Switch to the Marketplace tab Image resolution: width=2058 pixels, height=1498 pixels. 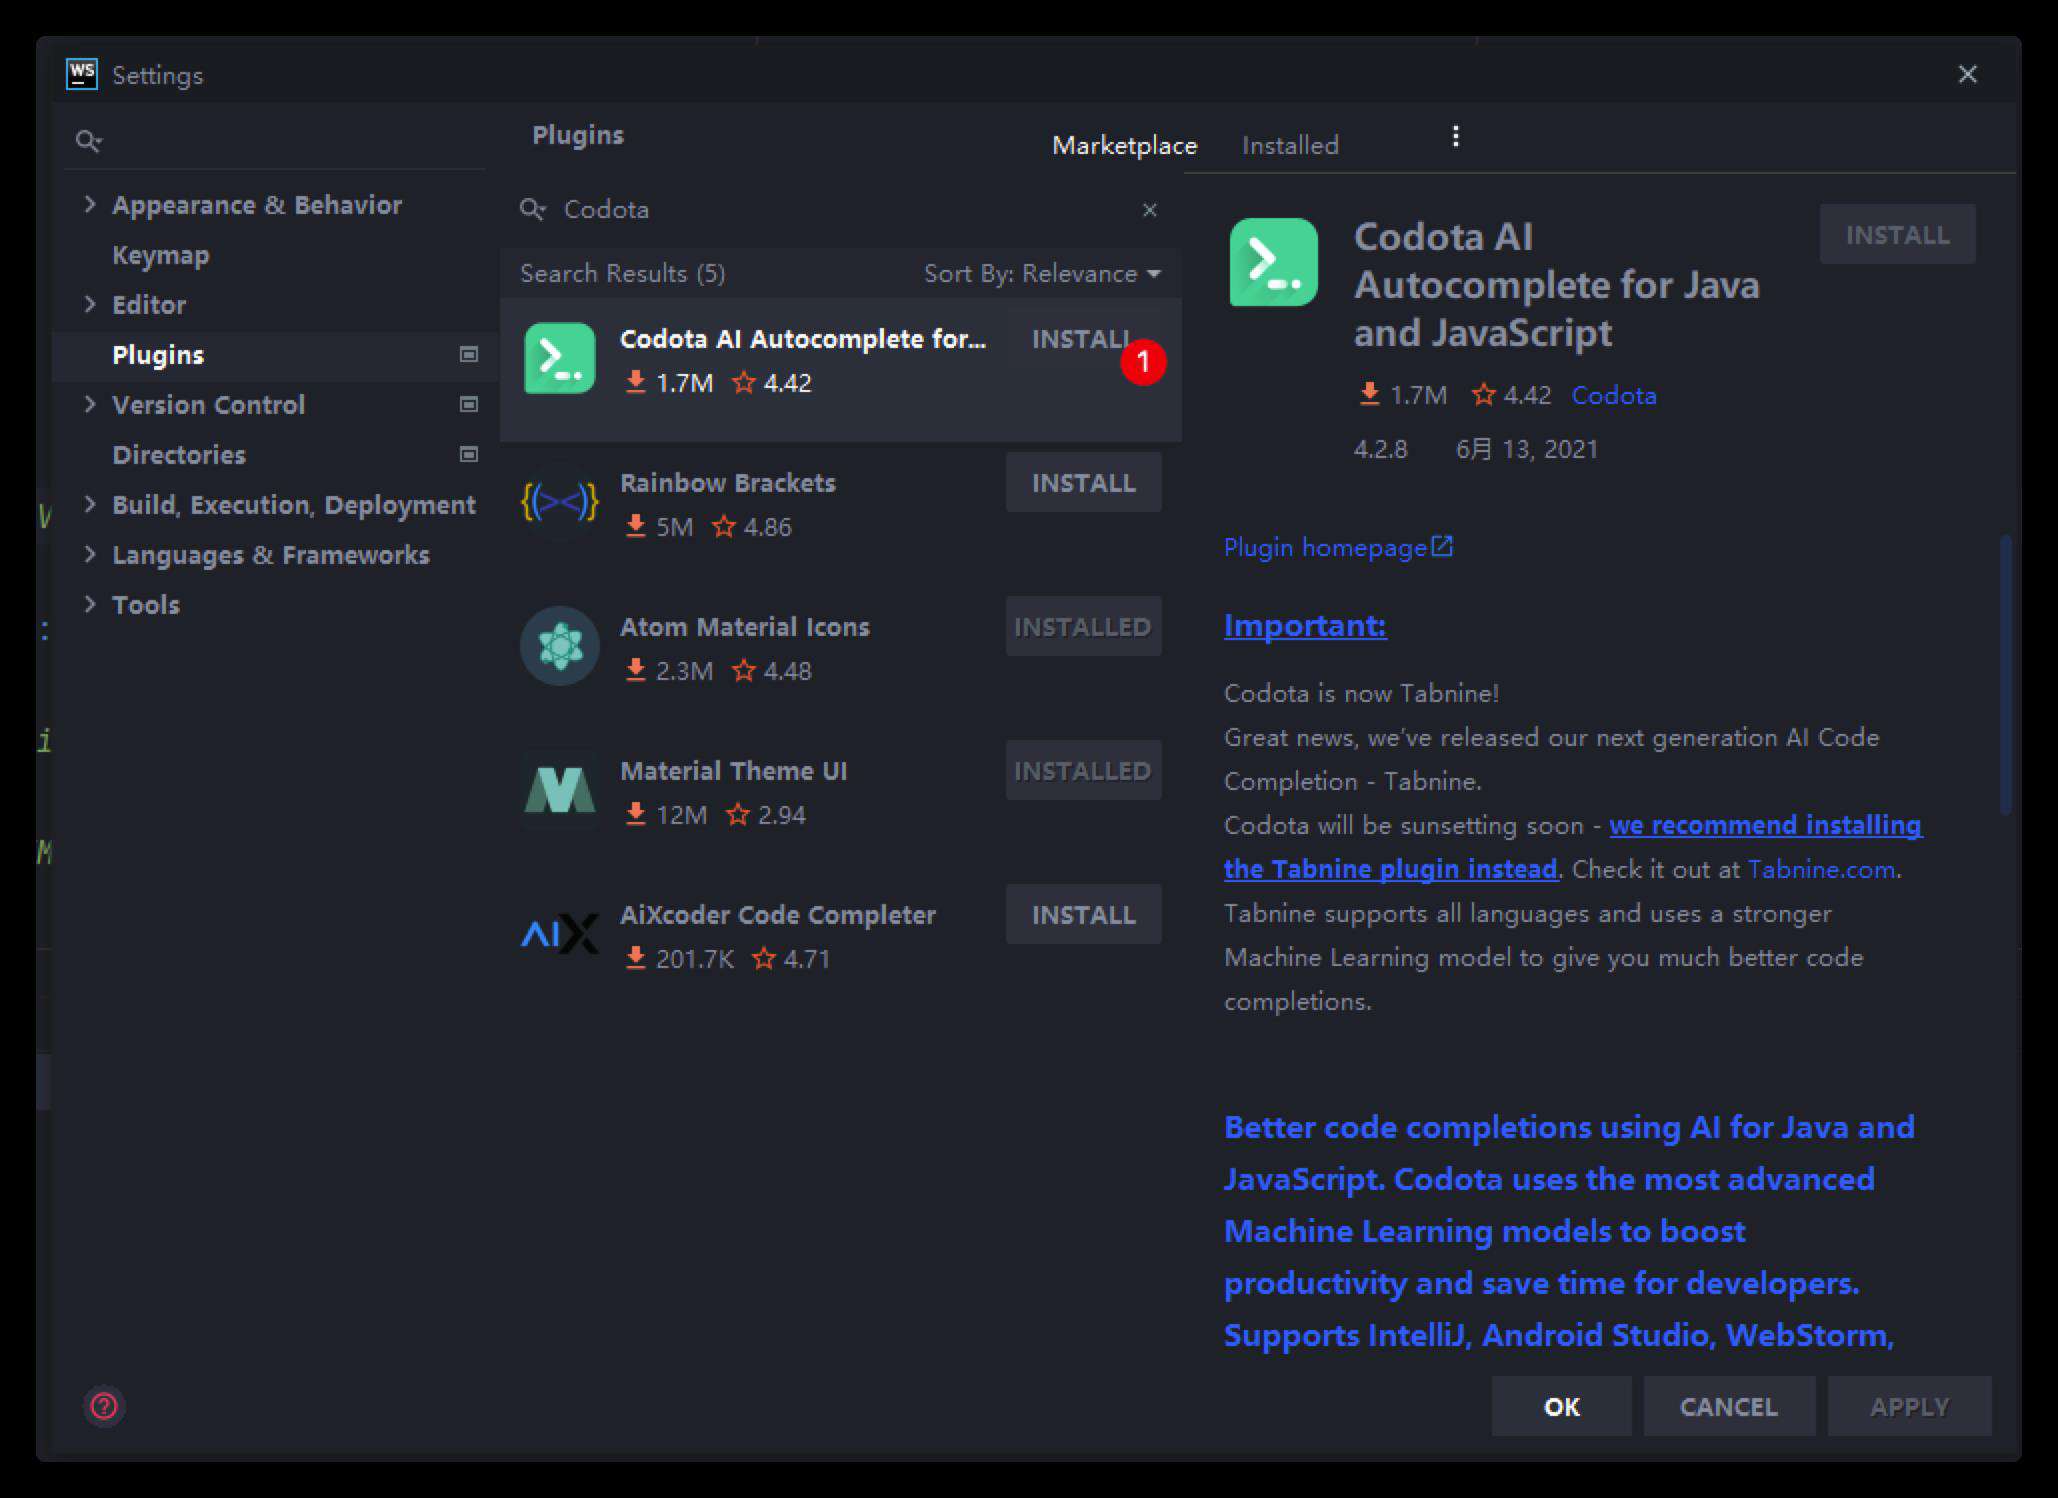click(x=1124, y=145)
